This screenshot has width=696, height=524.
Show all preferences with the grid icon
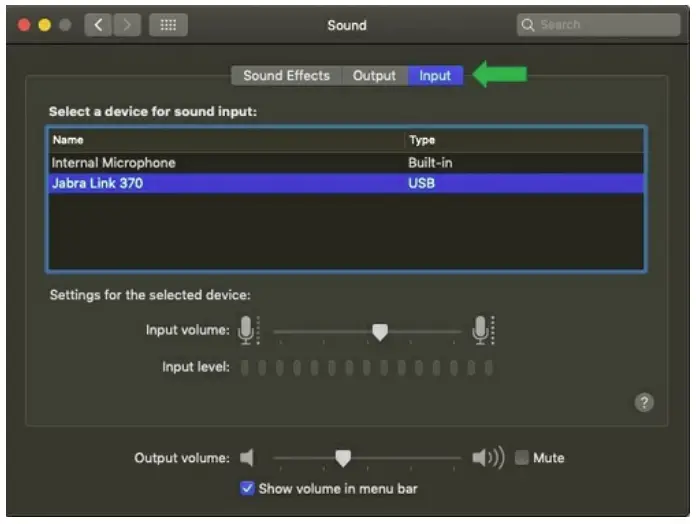168,25
